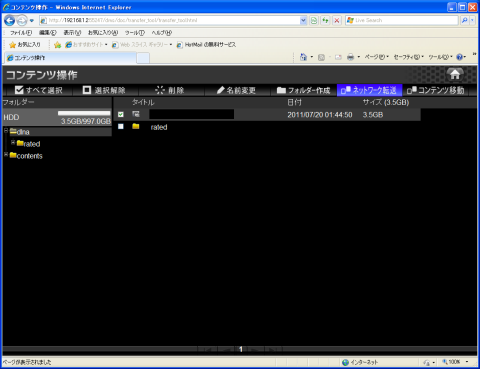This screenshot has height=369, width=480.
Task: Open the recent pages dropdown by Forward
Action: (32, 21)
